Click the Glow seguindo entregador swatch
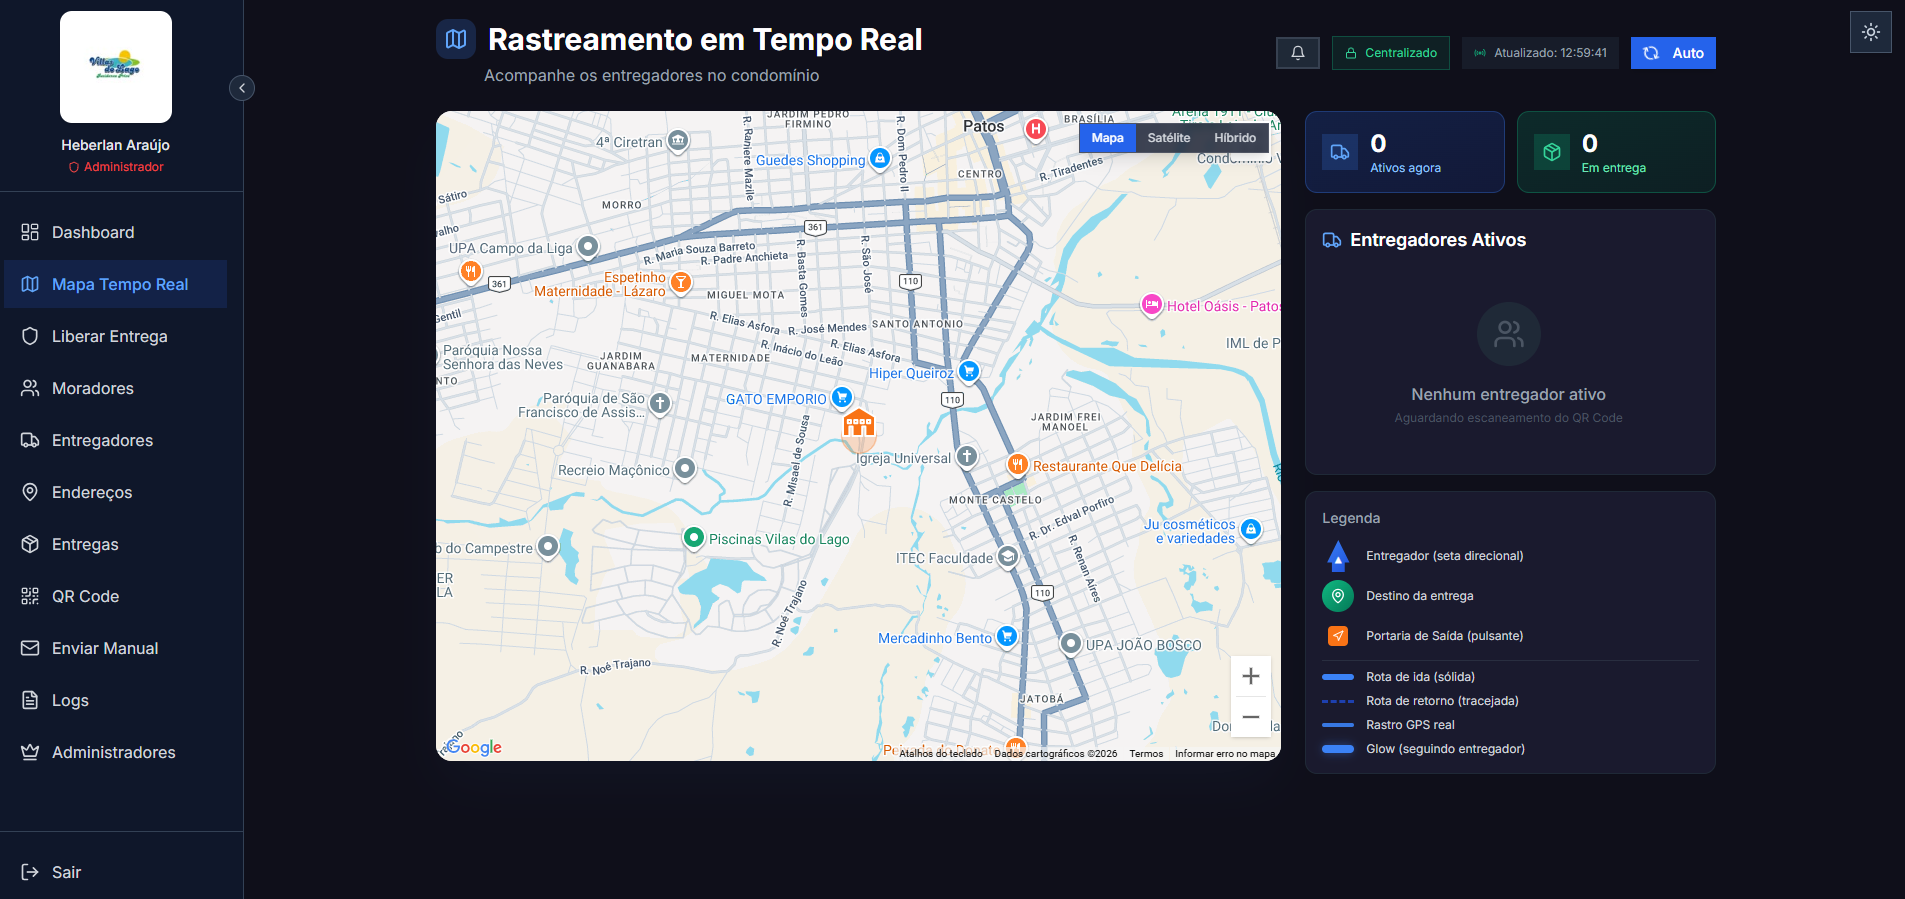The image size is (1905, 899). click(1338, 749)
